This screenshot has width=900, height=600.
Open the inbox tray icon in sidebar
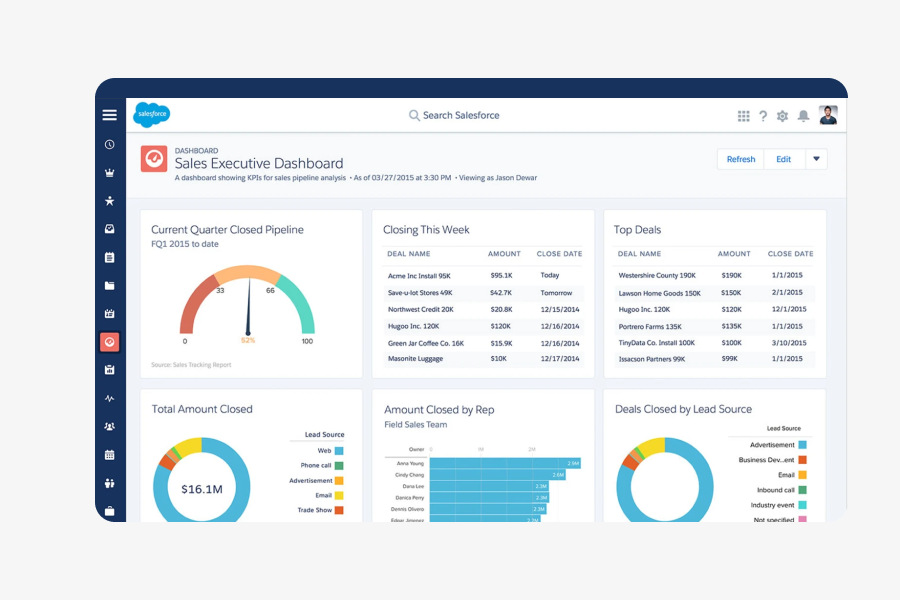pos(110,229)
